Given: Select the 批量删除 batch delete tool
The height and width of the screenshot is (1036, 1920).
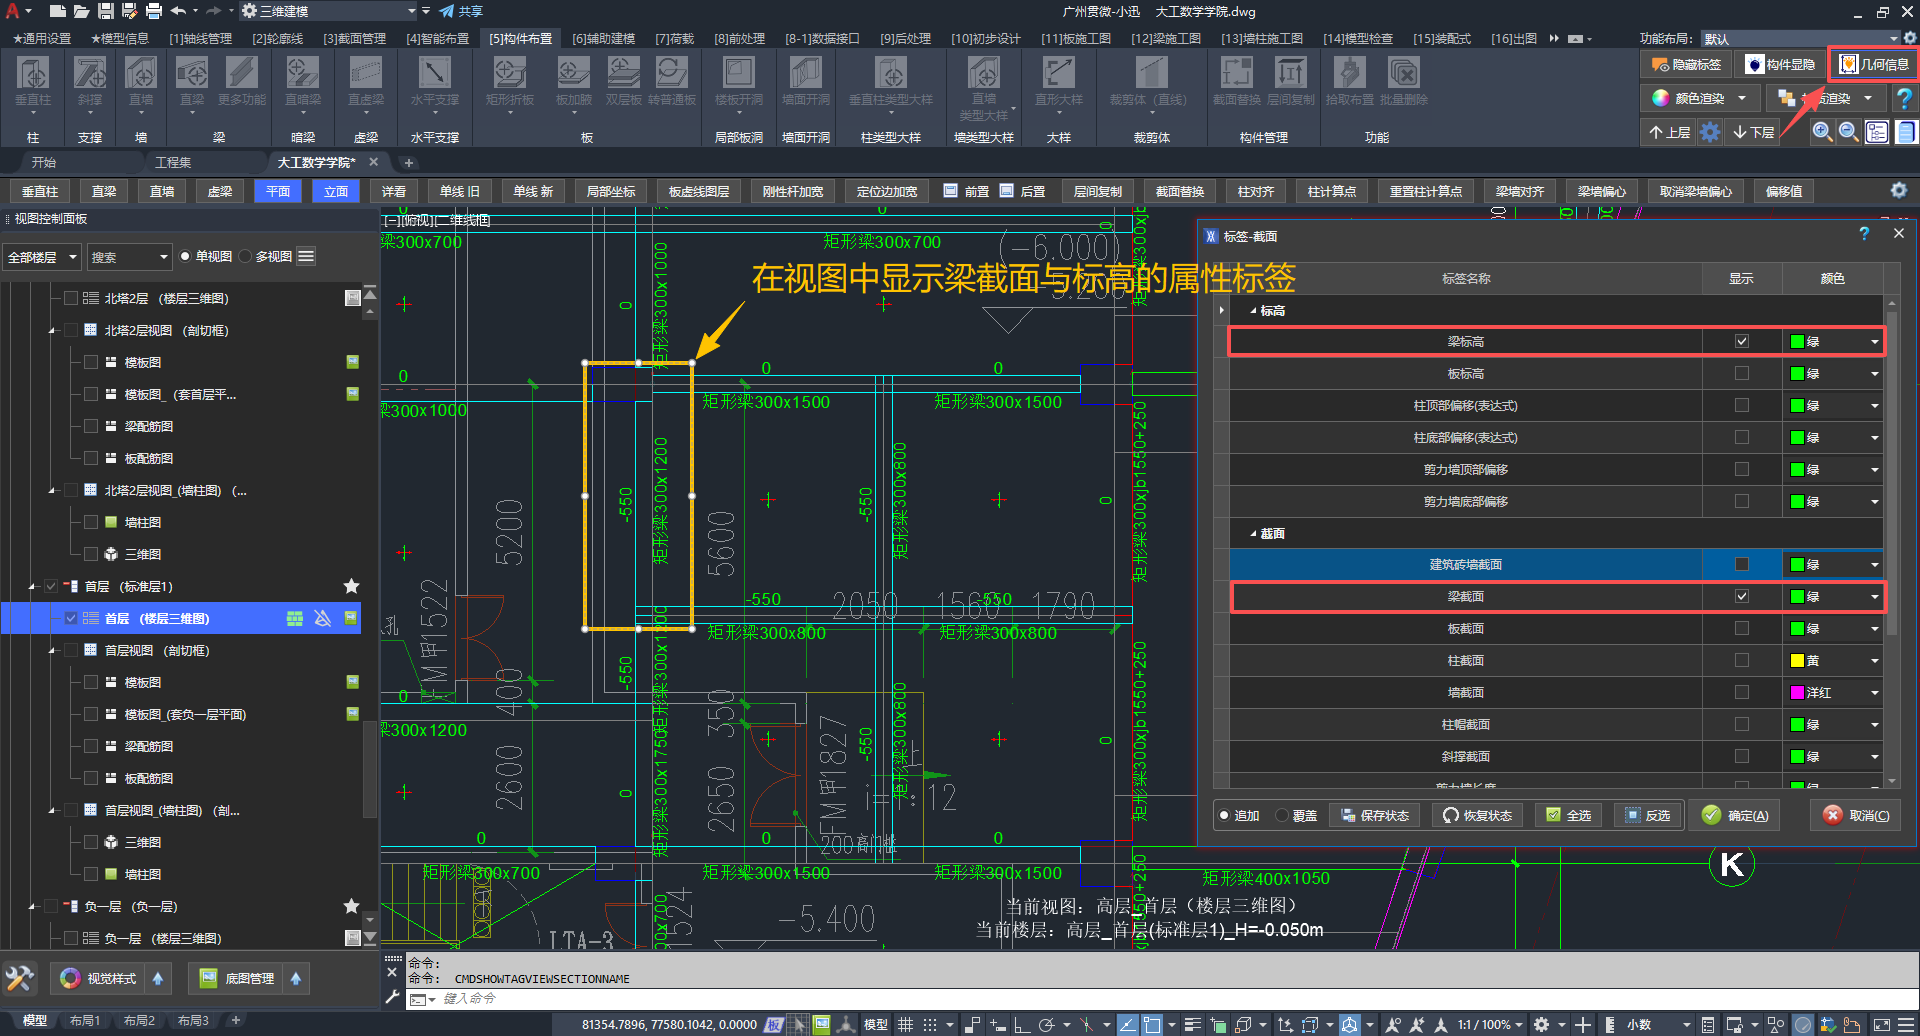Looking at the screenshot, I should [1404, 80].
